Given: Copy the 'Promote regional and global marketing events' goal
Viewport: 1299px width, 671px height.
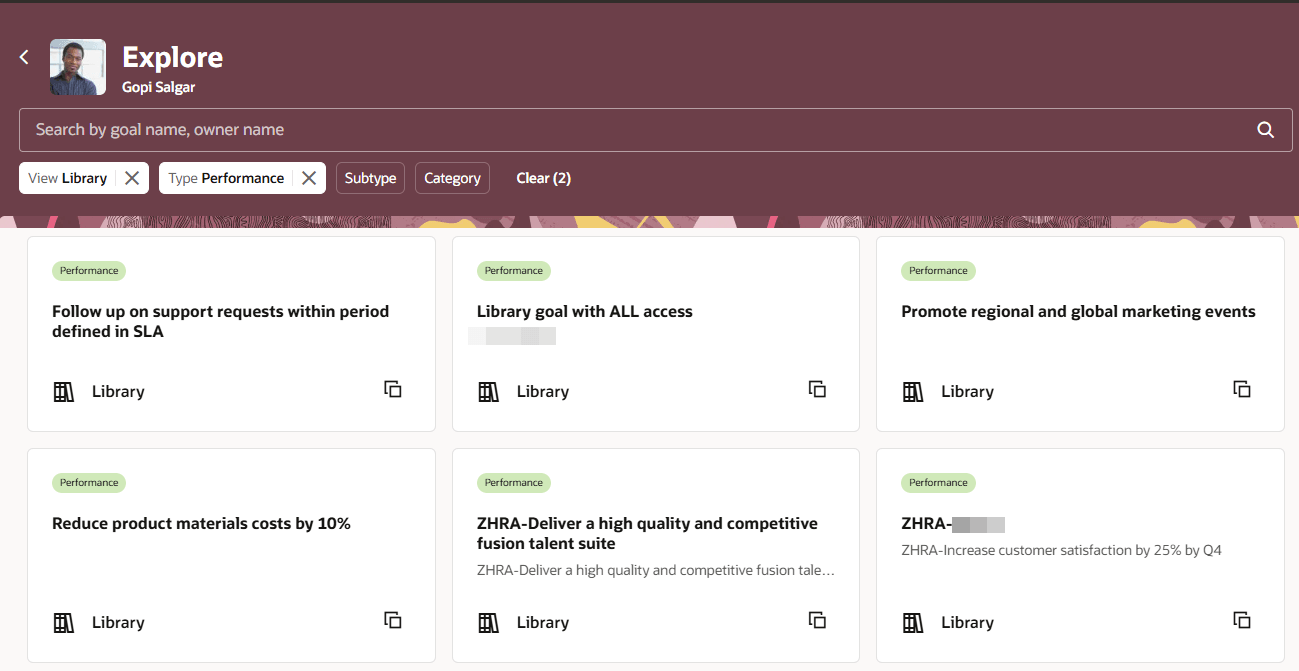Looking at the screenshot, I should click(x=1242, y=389).
